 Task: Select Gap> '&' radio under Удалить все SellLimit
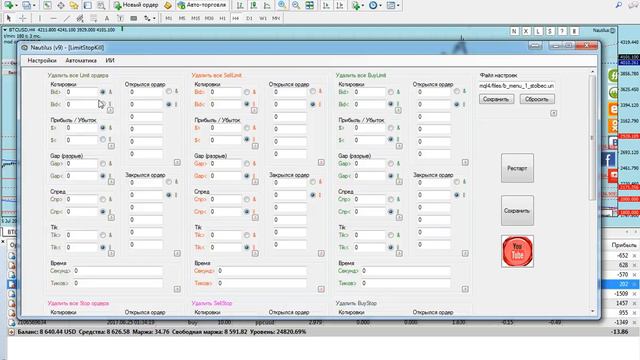tap(247, 164)
